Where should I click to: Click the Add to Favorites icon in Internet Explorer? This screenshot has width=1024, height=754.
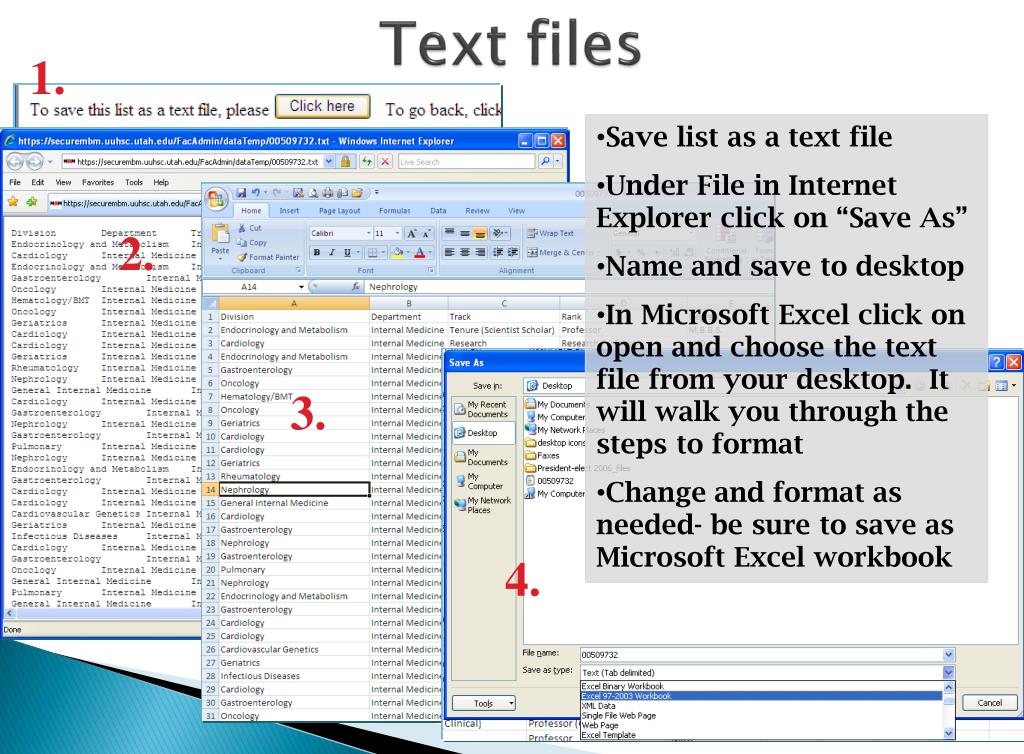click(31, 202)
